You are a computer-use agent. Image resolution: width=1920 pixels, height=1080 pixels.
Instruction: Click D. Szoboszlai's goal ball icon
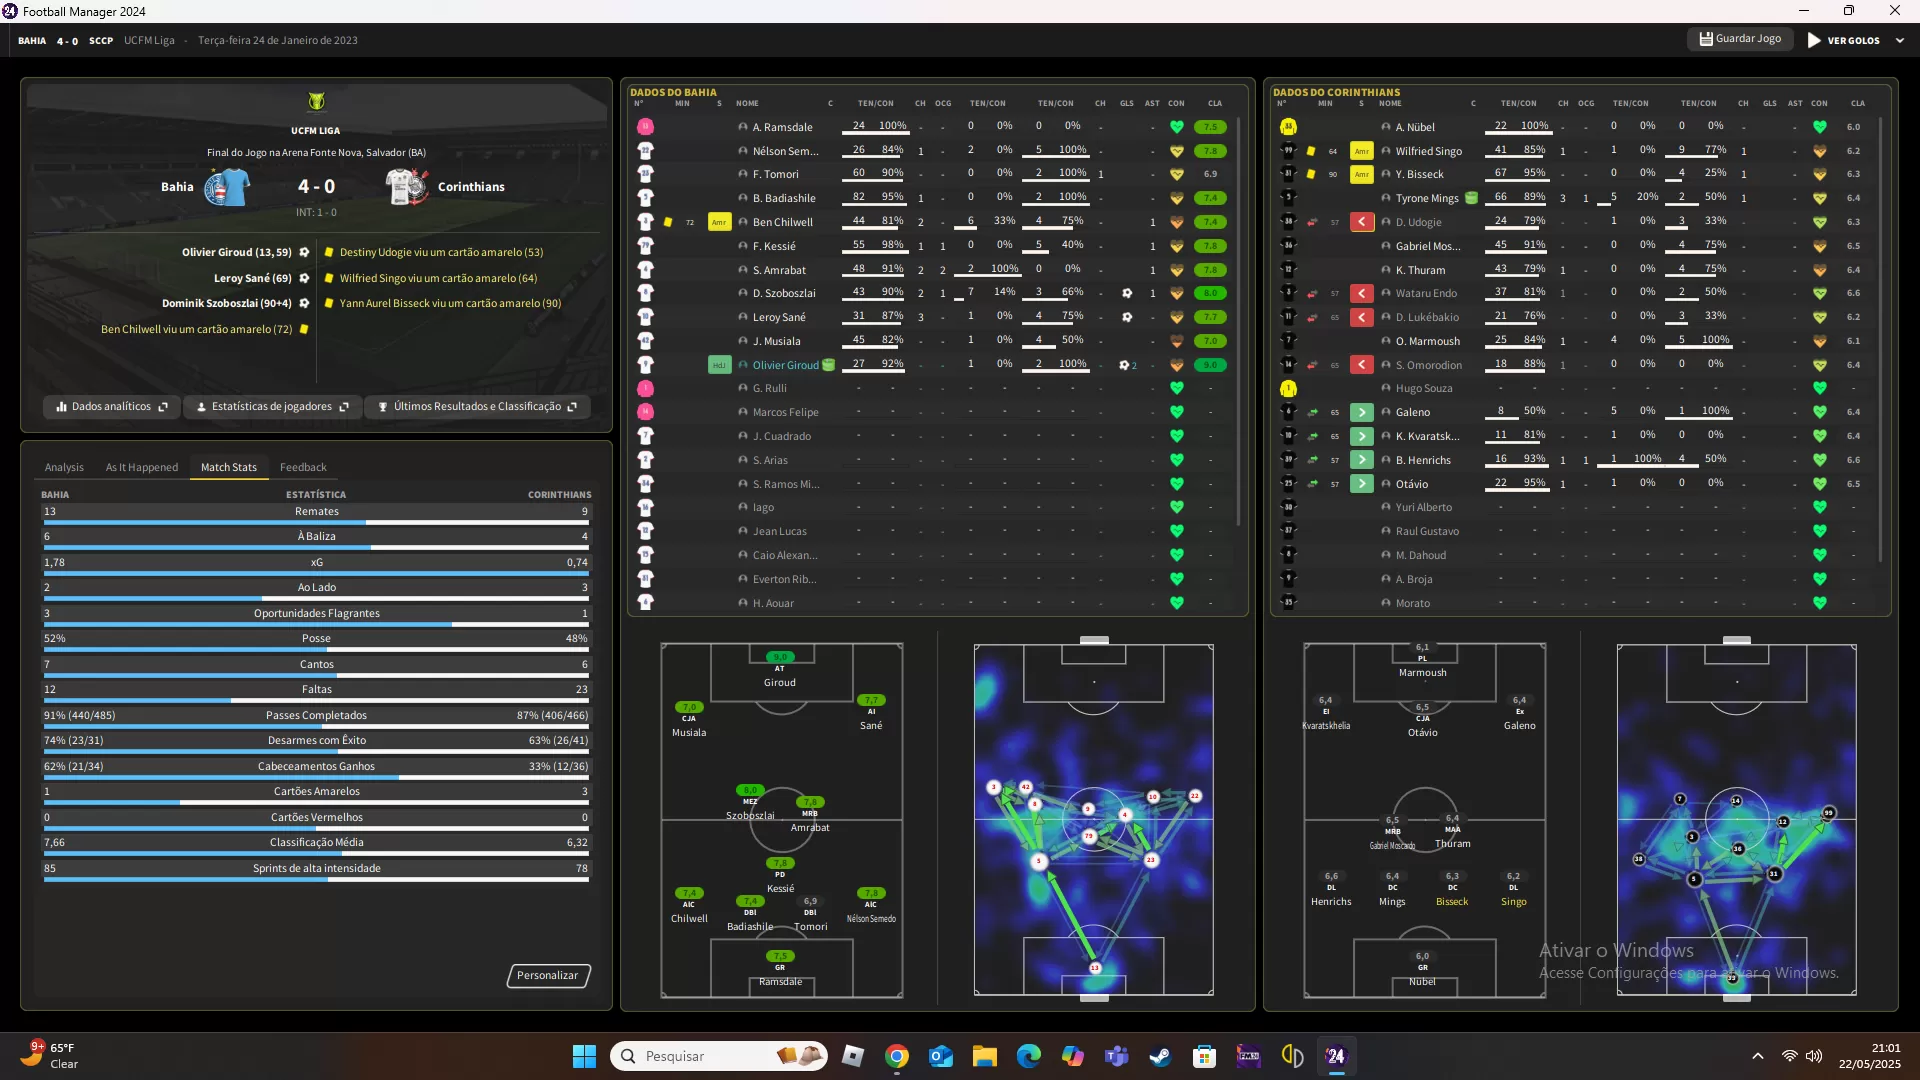(x=1127, y=293)
